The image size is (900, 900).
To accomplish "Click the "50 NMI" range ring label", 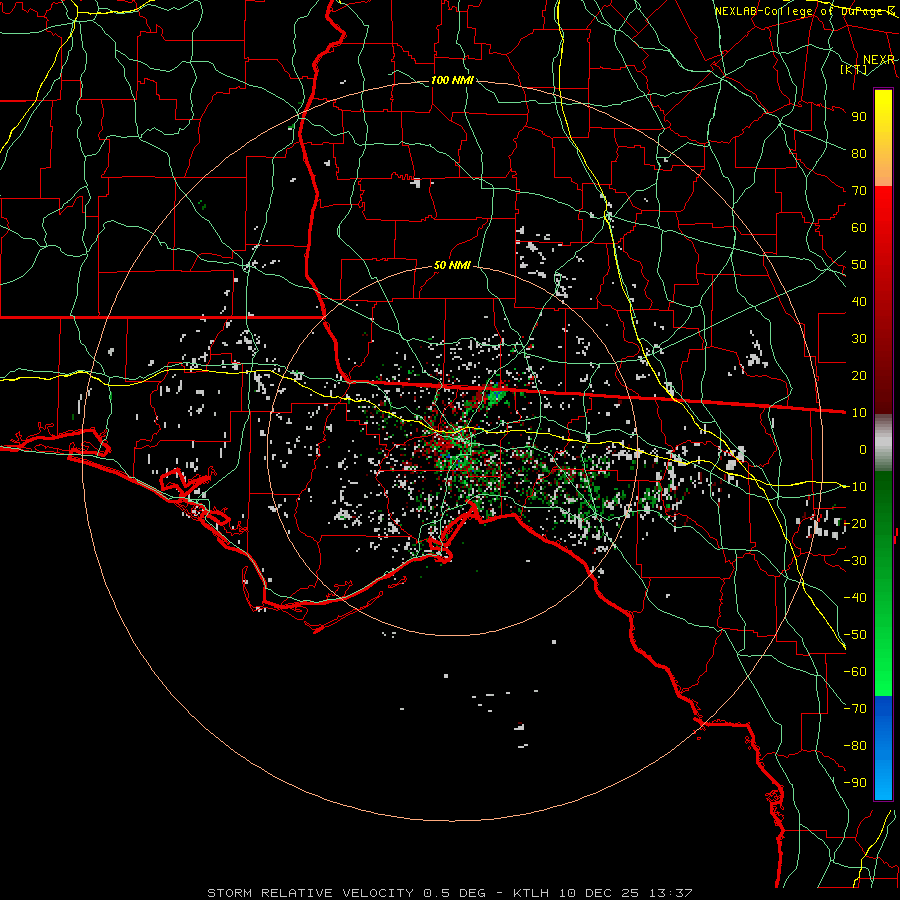I will click(452, 265).
